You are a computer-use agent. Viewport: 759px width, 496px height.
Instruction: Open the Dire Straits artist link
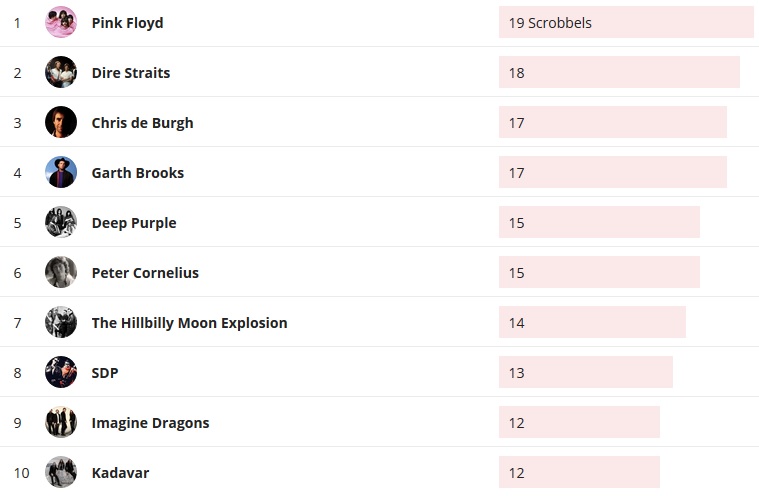130,72
